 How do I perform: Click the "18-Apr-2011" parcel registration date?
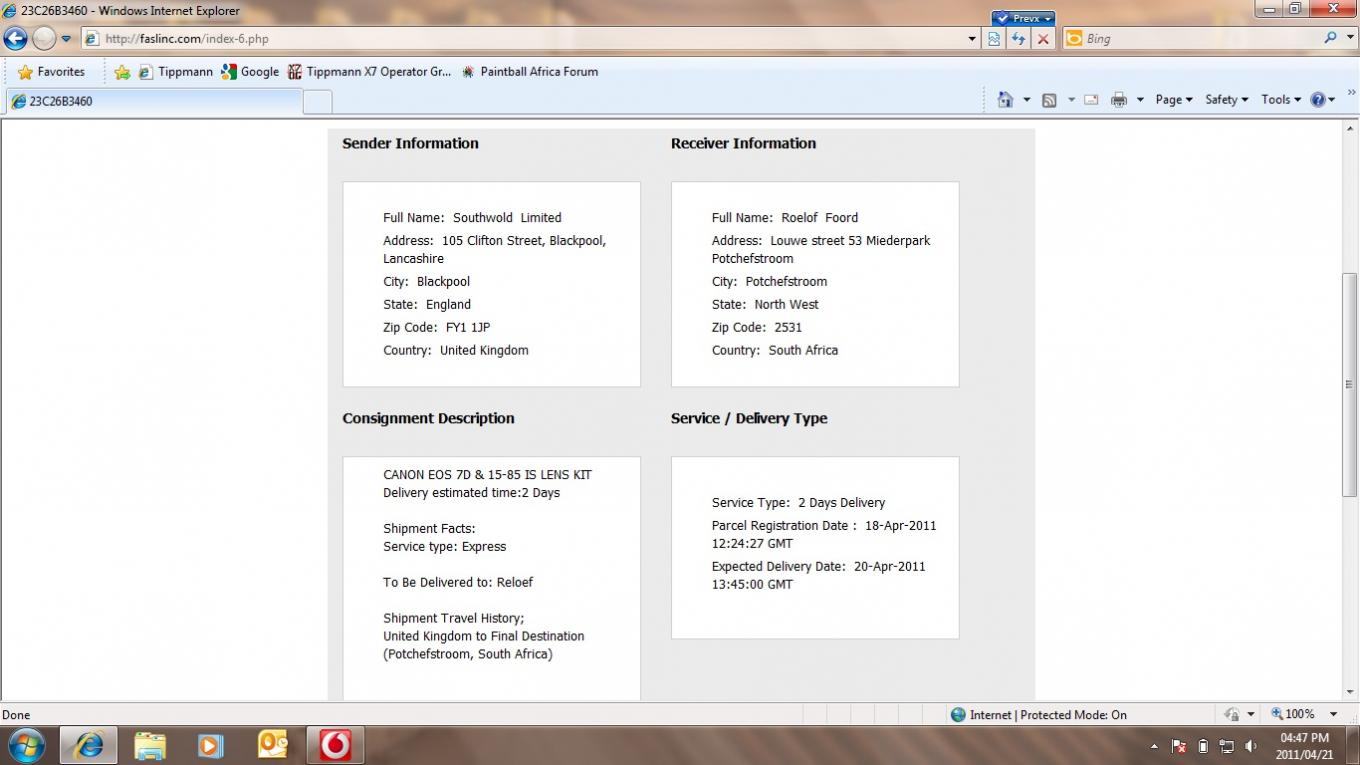(x=900, y=526)
